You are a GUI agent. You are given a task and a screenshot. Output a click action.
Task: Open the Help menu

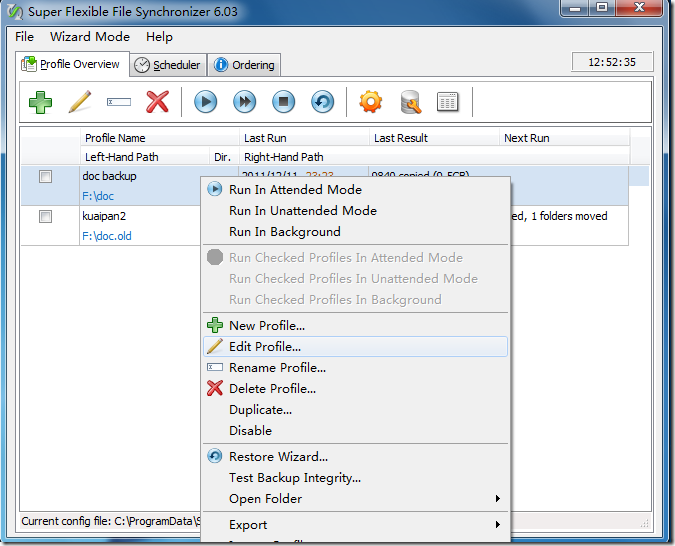159,37
